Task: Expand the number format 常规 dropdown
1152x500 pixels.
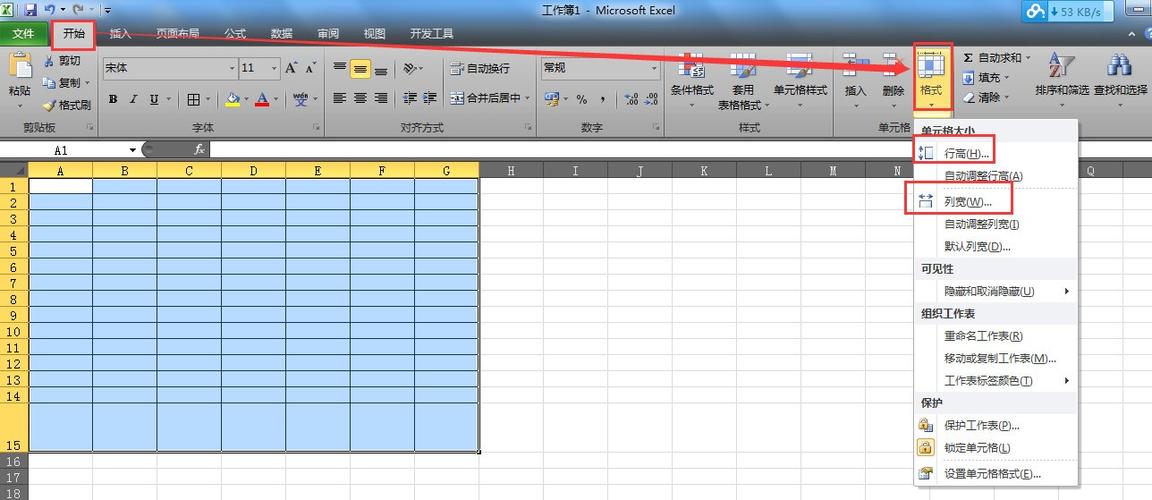Action: pos(654,68)
